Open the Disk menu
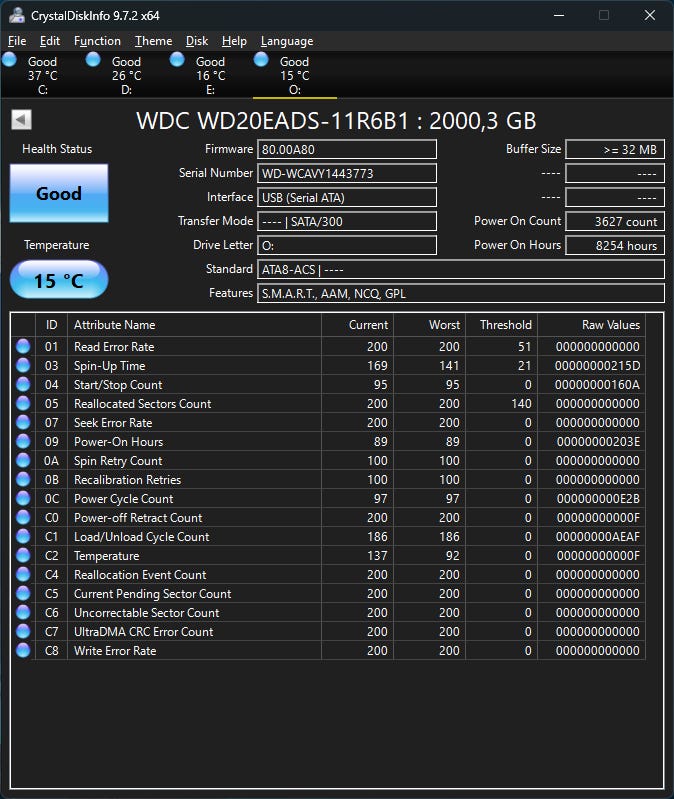Screen dimensions: 674x799 197,41
